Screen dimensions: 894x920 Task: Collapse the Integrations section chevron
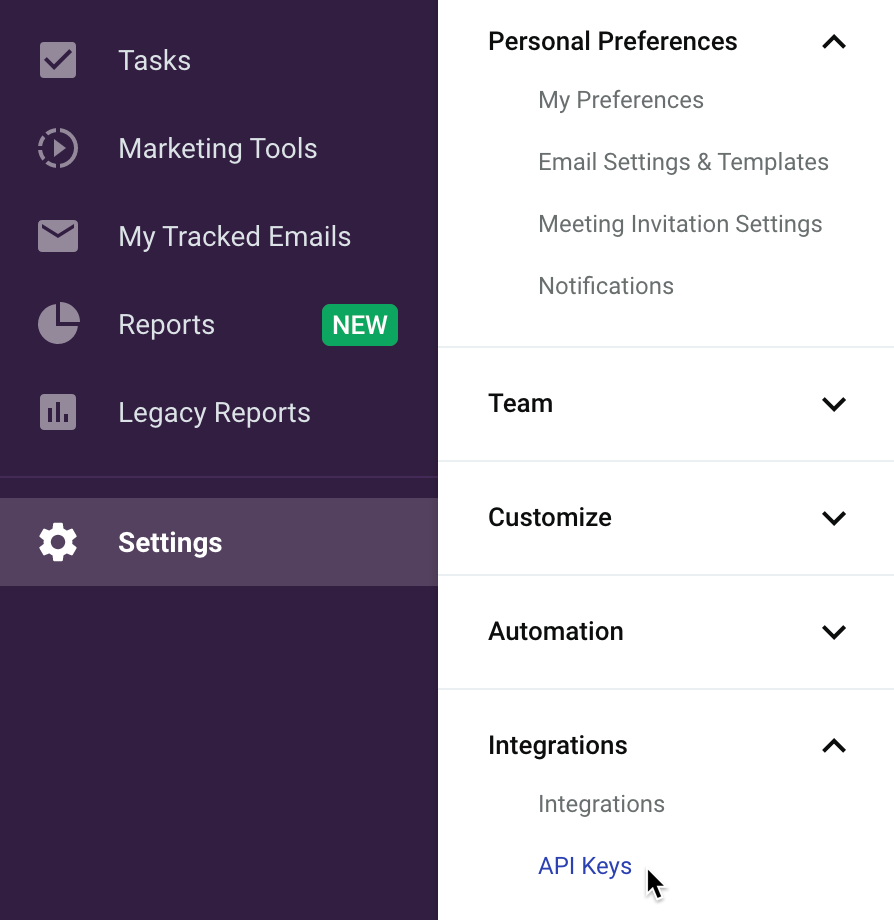(x=834, y=746)
